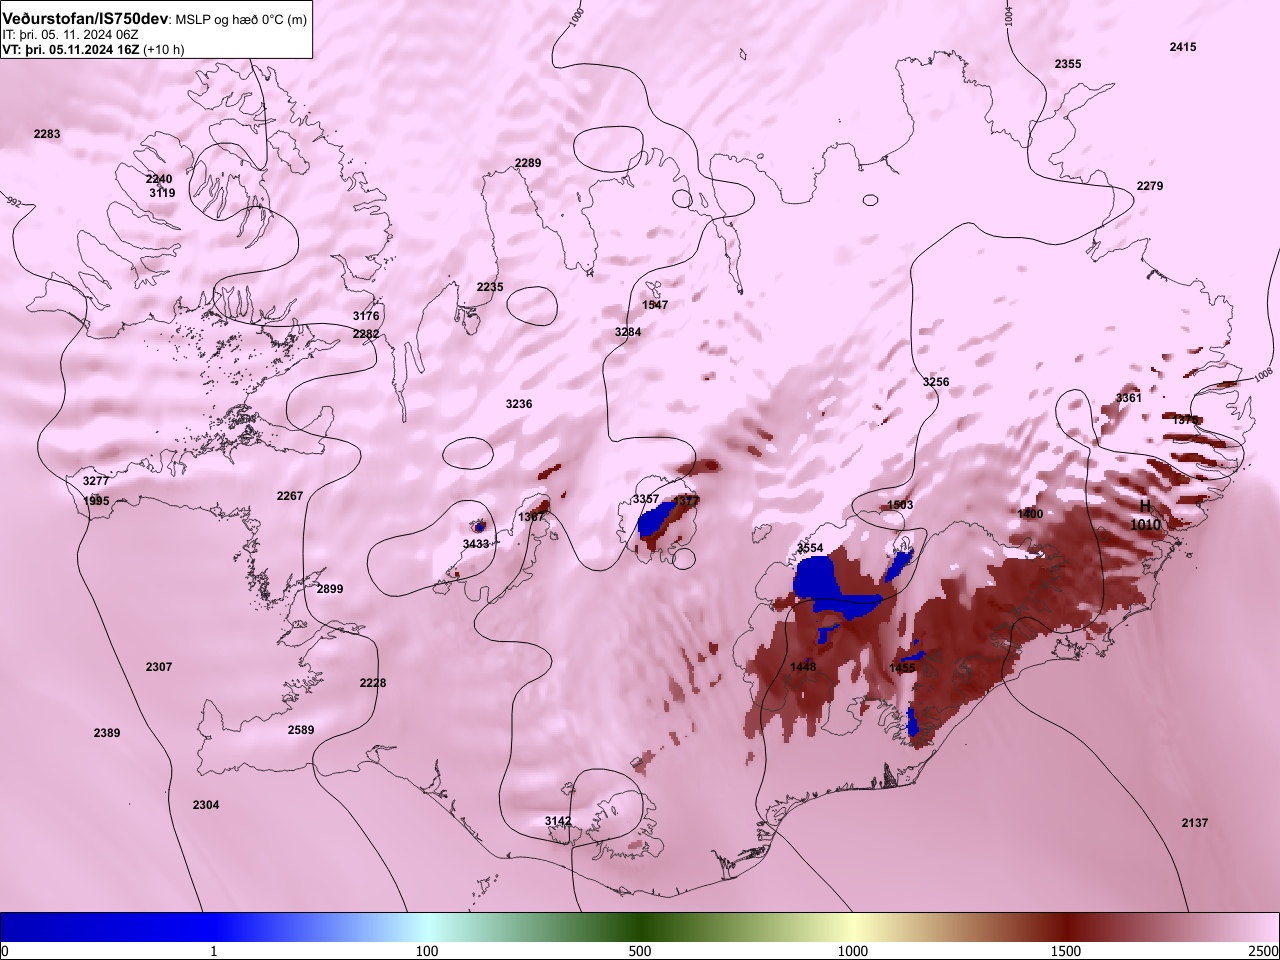
Task: Click the 1500 tick on the color scale
Action: click(x=1066, y=951)
